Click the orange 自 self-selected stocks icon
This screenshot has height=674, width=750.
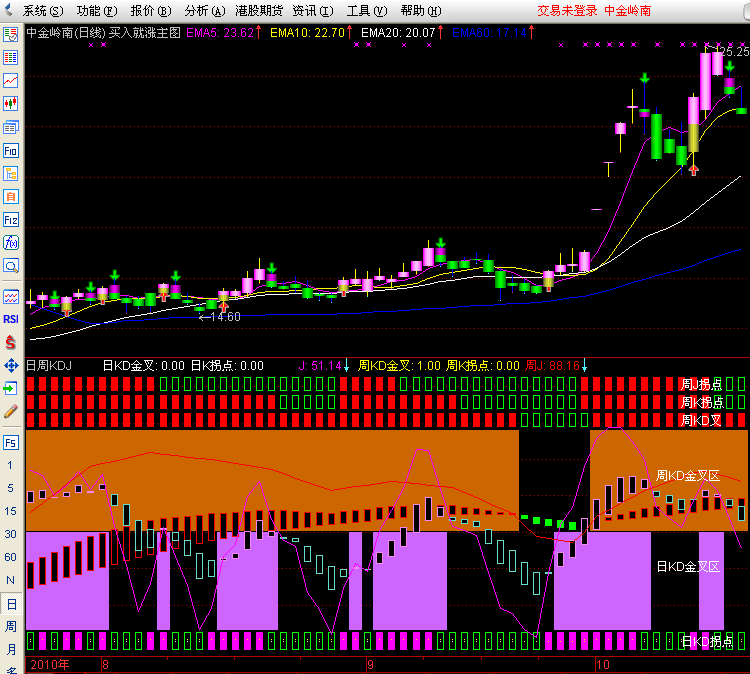11,197
